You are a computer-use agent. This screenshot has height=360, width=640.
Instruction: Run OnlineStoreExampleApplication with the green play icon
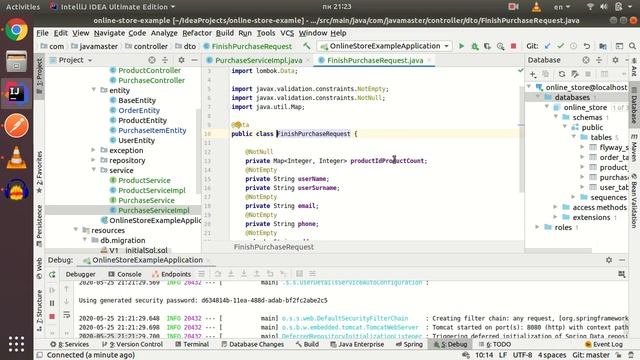[462, 46]
